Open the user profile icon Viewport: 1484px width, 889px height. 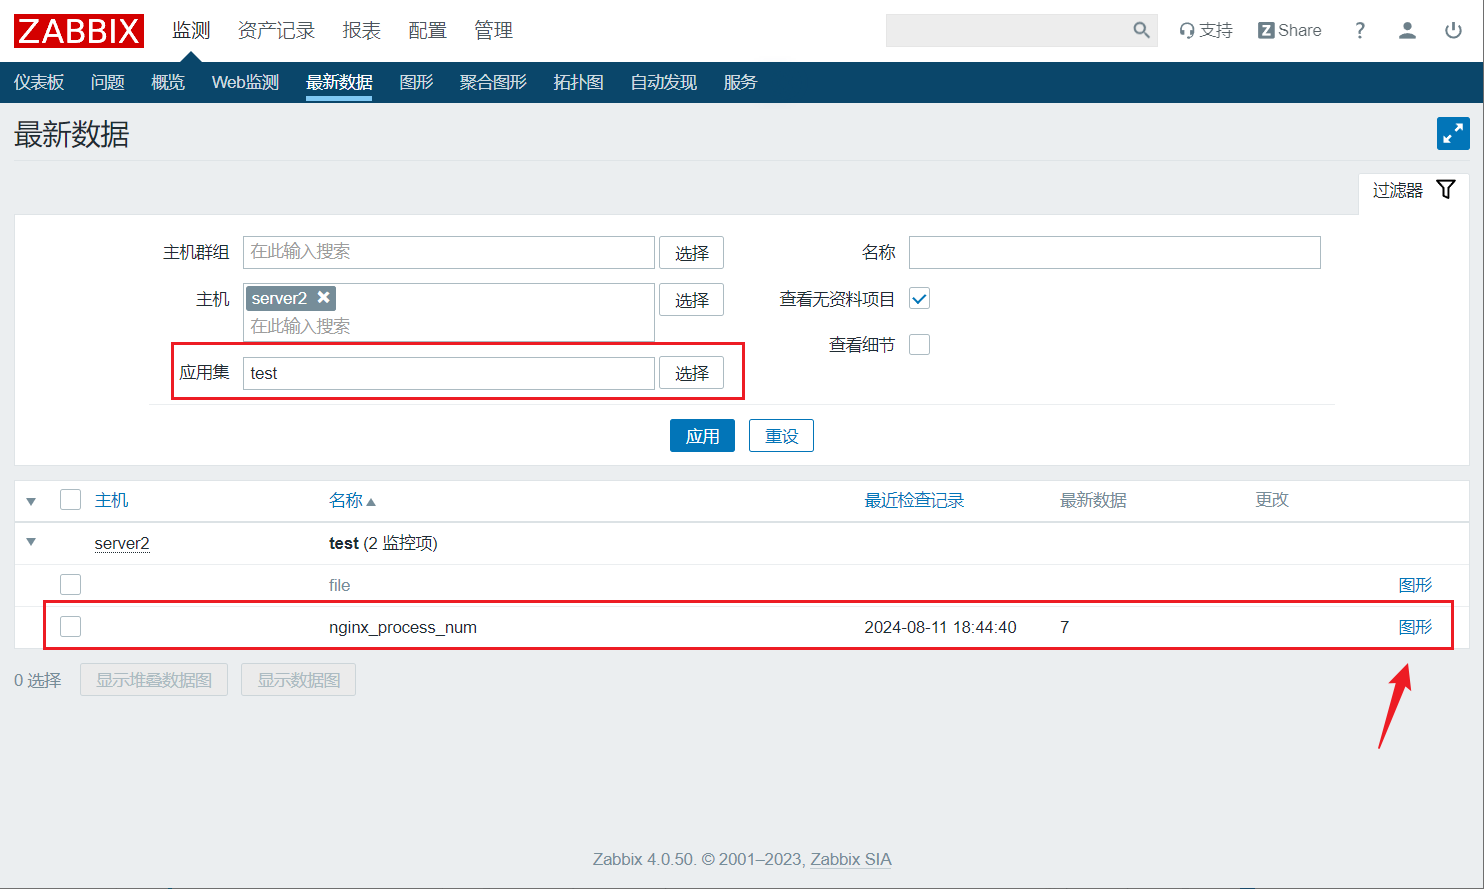(x=1407, y=30)
